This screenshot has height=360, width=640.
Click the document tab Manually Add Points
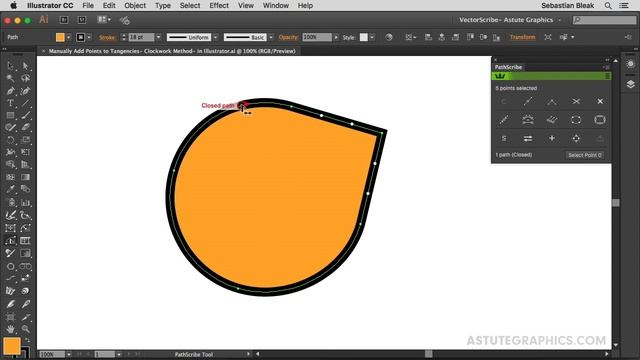point(172,51)
